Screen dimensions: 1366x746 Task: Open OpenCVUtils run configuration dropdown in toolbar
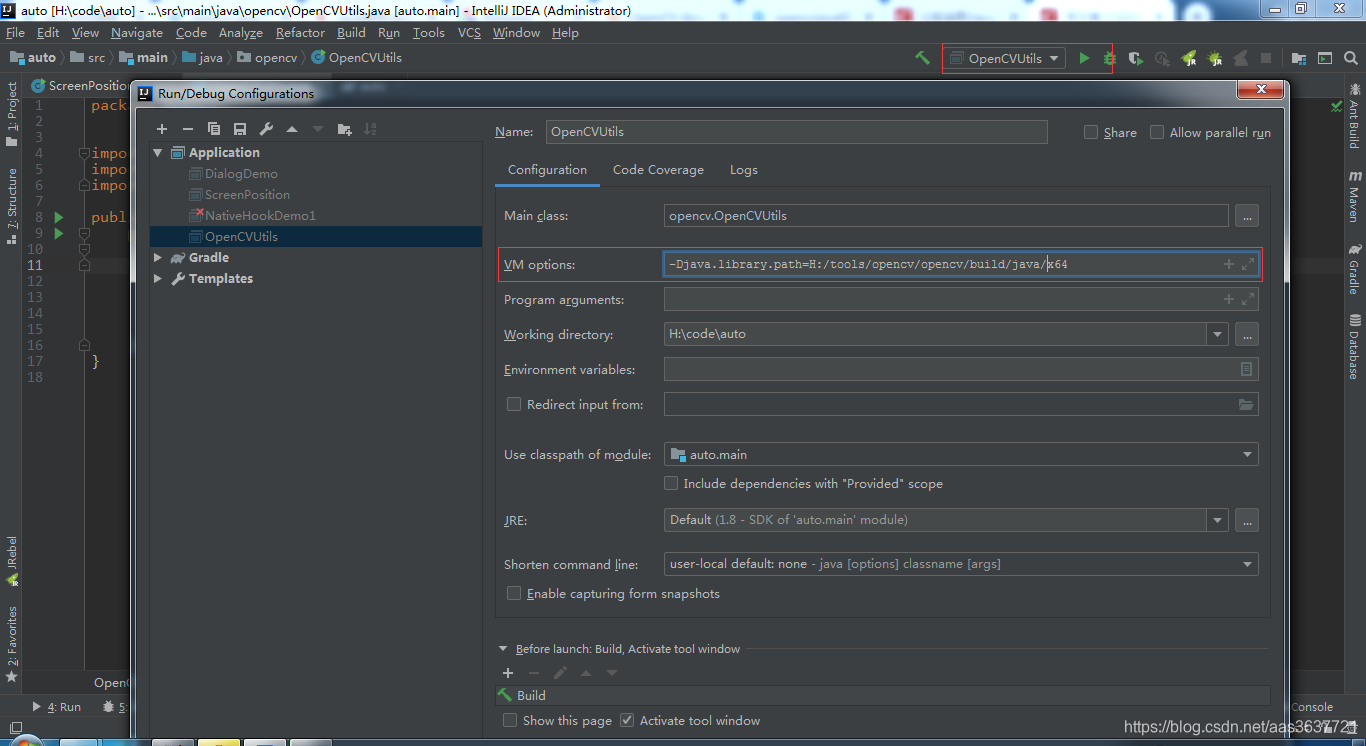coord(1005,58)
